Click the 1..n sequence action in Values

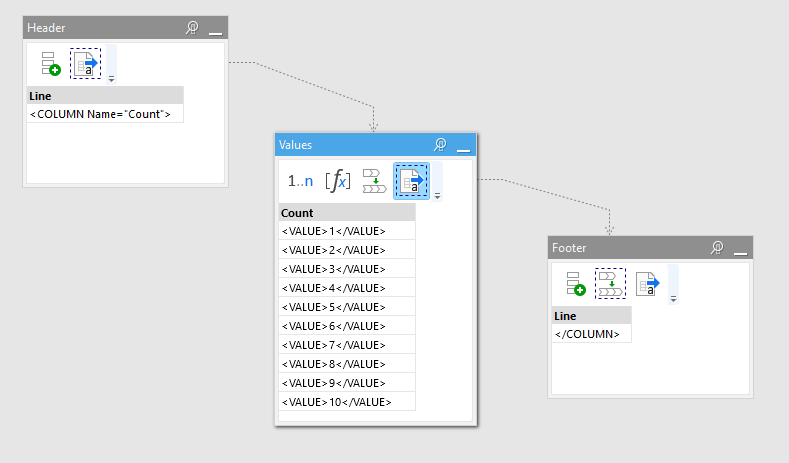coord(300,181)
